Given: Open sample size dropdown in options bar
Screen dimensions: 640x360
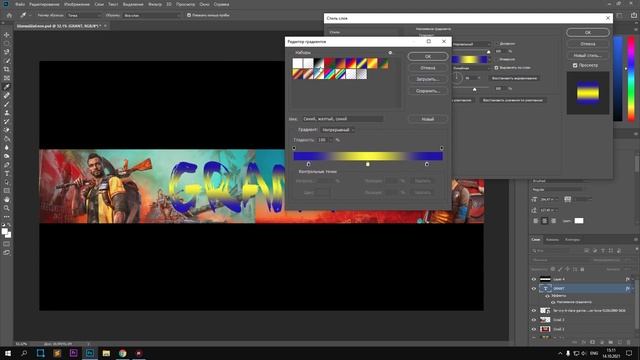Looking at the screenshot, I should [x=84, y=15].
